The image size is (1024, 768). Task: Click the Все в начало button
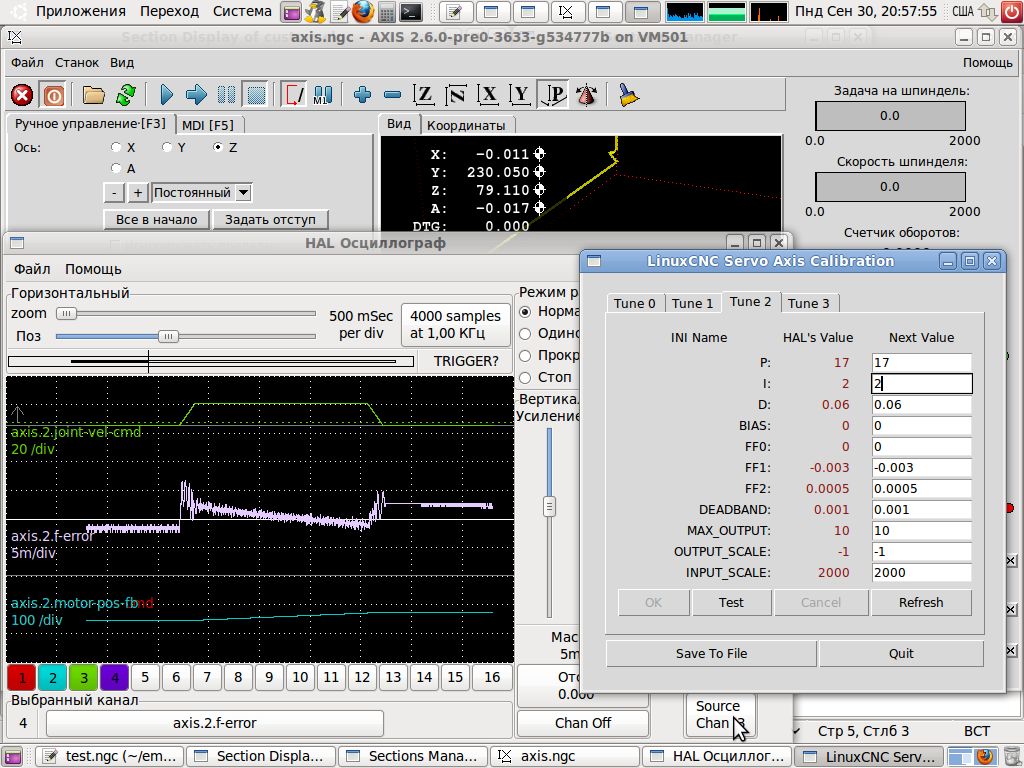157,220
